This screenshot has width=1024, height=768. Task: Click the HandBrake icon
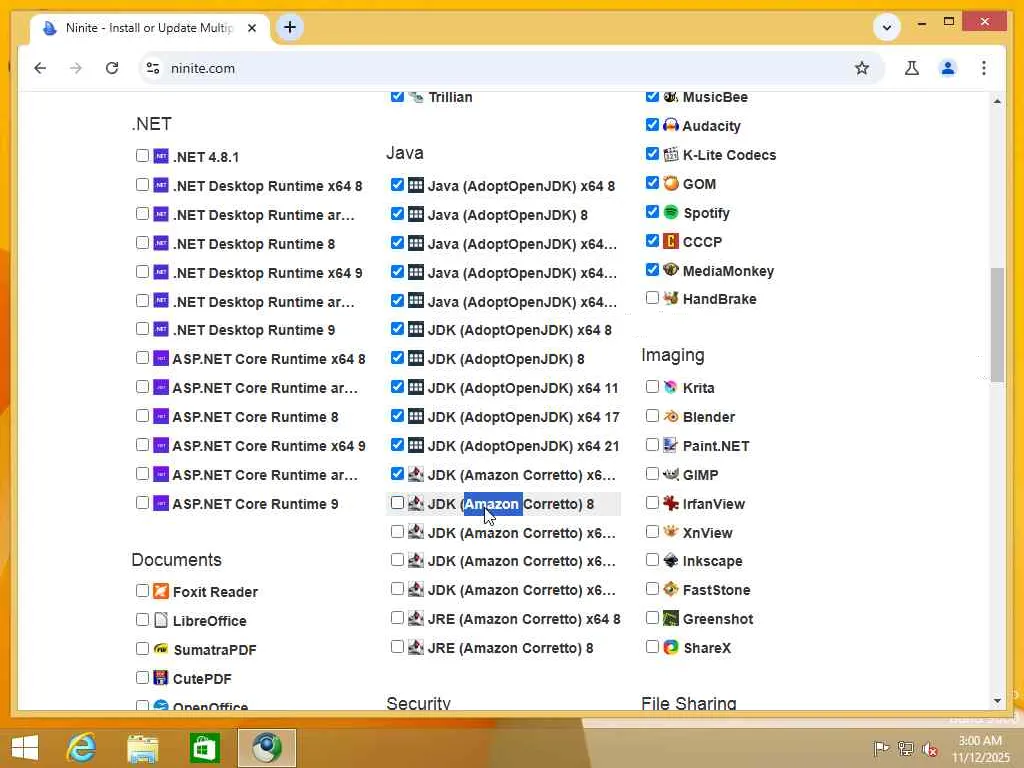click(671, 298)
